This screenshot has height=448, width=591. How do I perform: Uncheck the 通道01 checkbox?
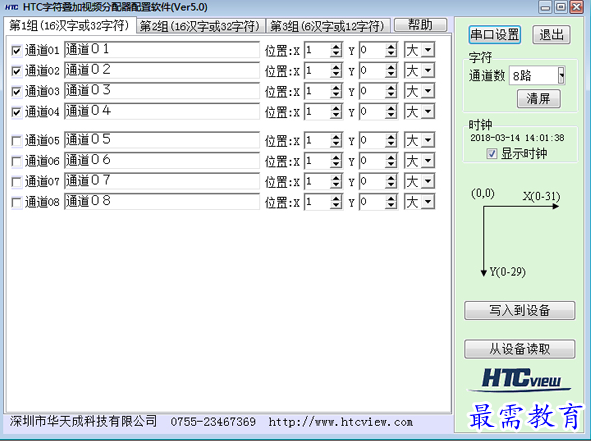tap(16, 50)
